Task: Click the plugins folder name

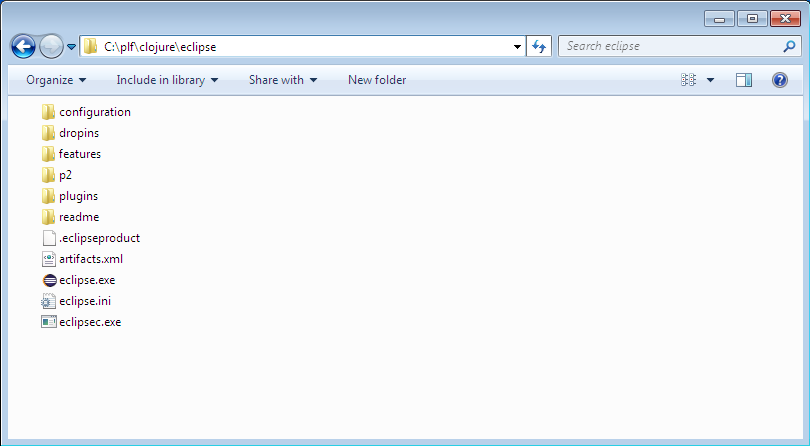Action: tap(79, 196)
